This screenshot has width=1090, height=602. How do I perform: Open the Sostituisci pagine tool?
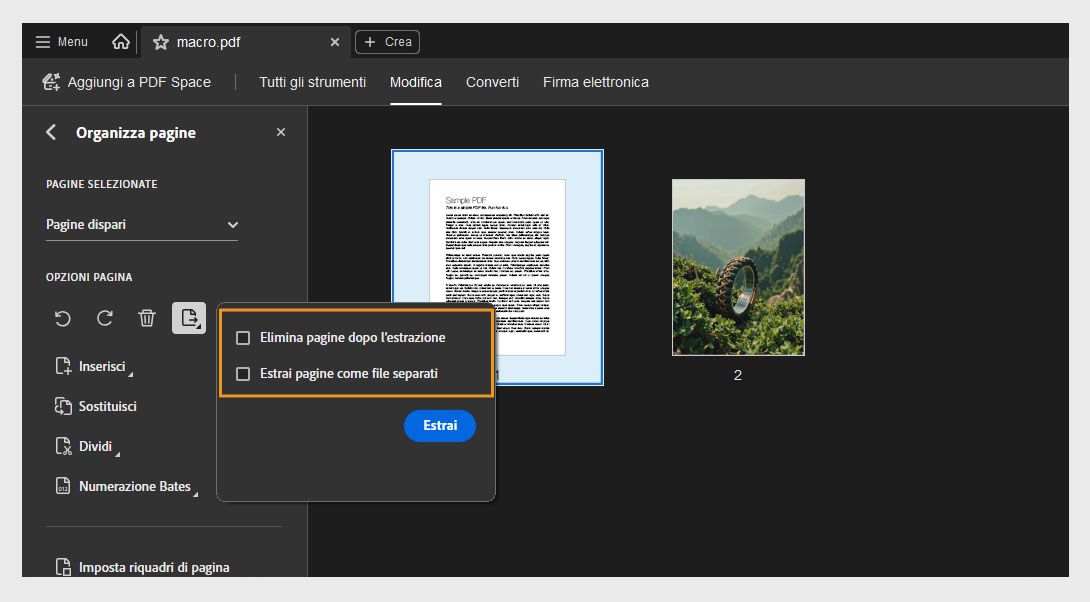click(x=107, y=406)
